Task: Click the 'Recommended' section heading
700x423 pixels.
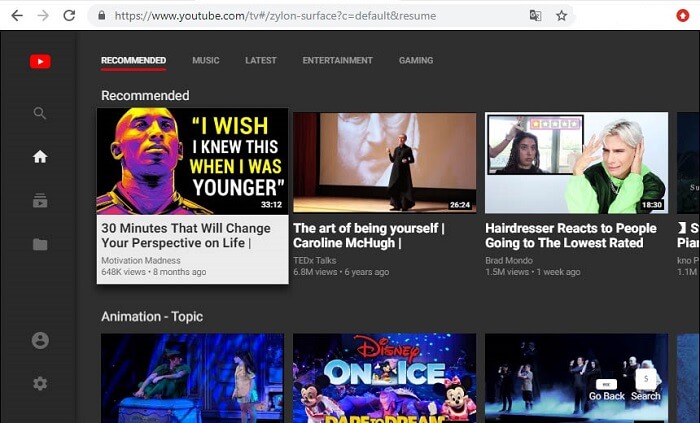Action: pyautogui.click(x=145, y=95)
